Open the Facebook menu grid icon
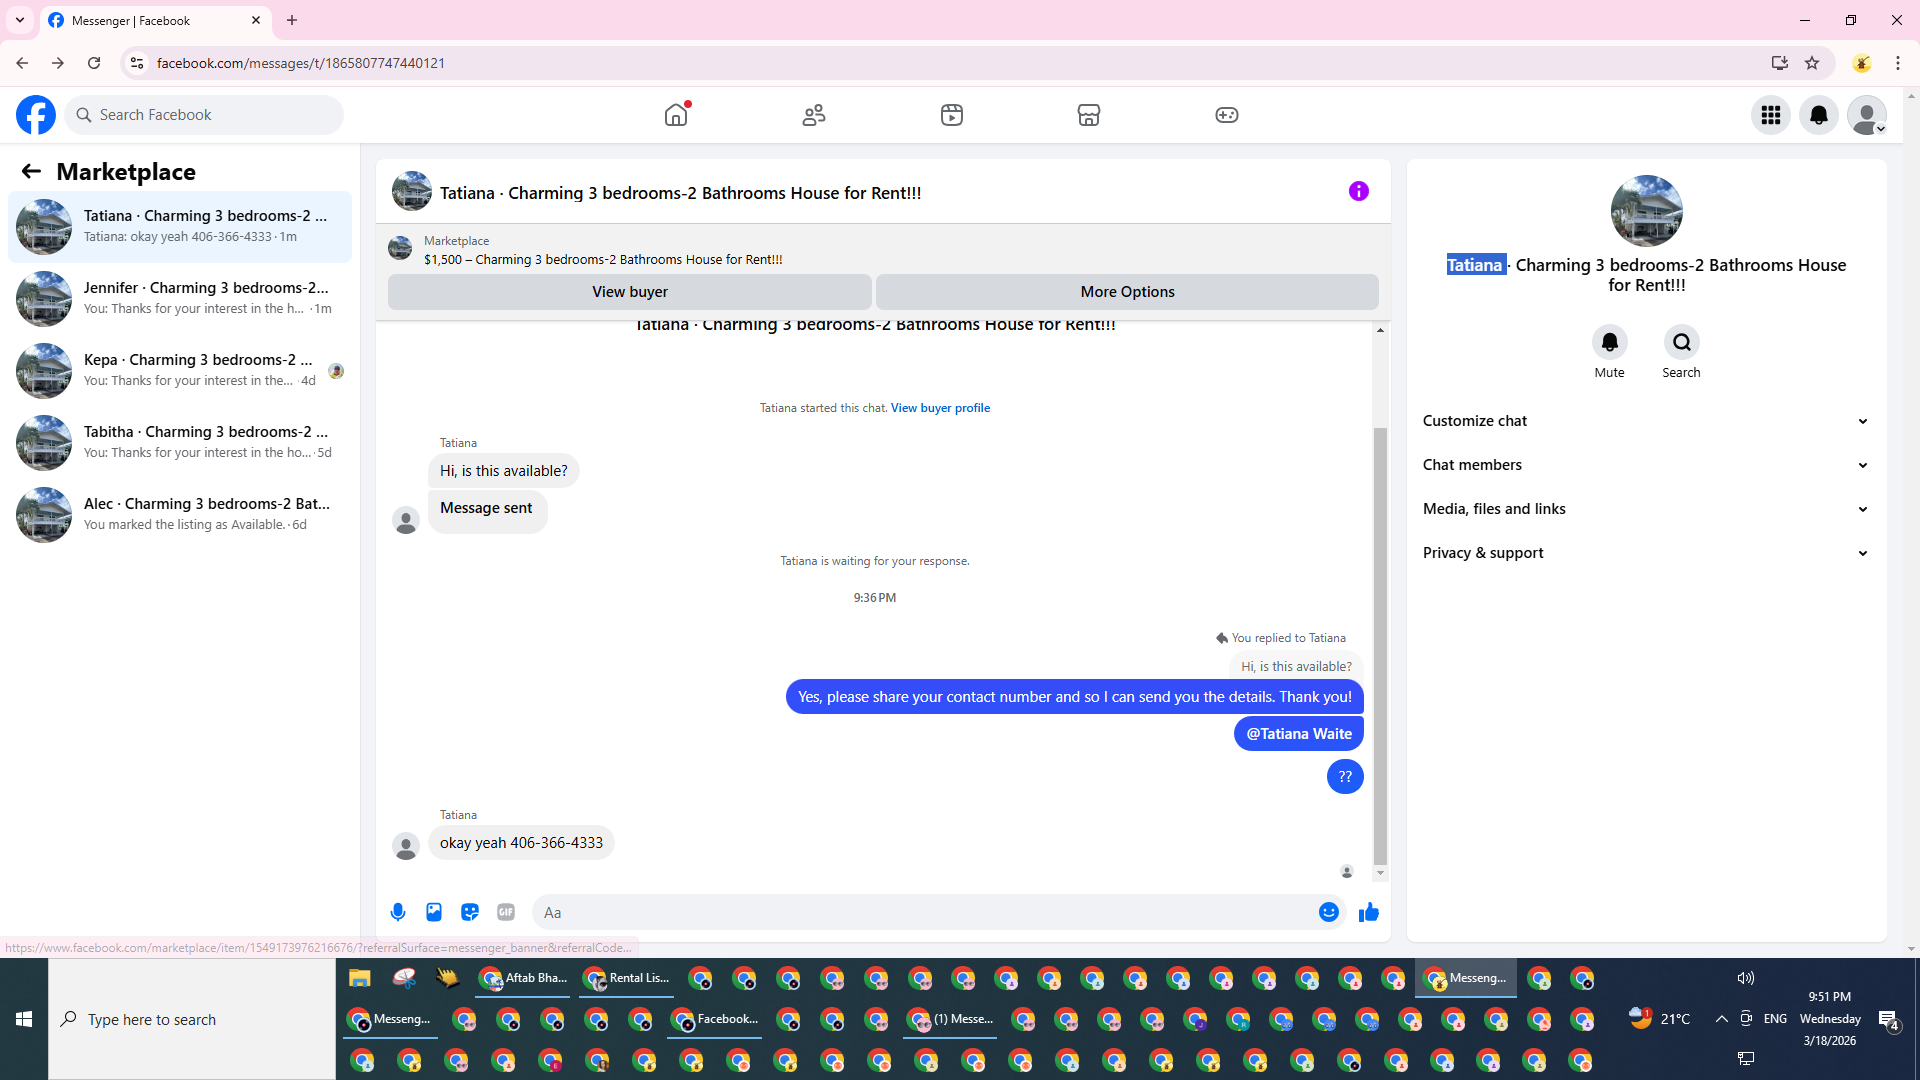Viewport: 1920px width, 1080px height. 1771,115
